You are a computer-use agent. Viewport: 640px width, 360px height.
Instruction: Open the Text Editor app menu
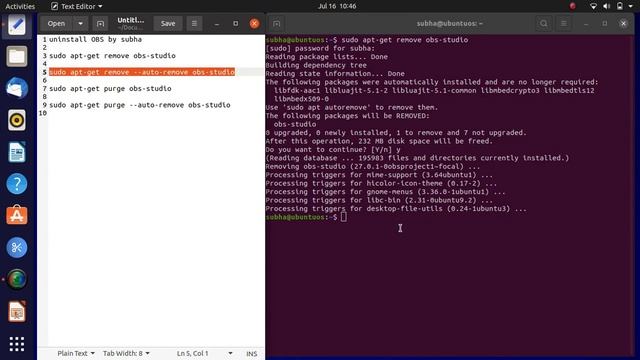coord(77,6)
